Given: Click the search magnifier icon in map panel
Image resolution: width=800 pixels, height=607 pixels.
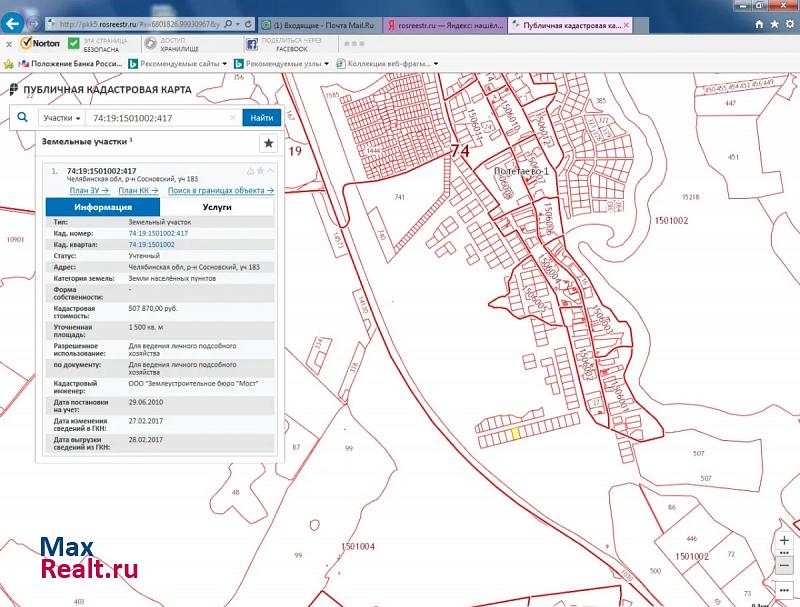Looking at the screenshot, I should point(21,118).
